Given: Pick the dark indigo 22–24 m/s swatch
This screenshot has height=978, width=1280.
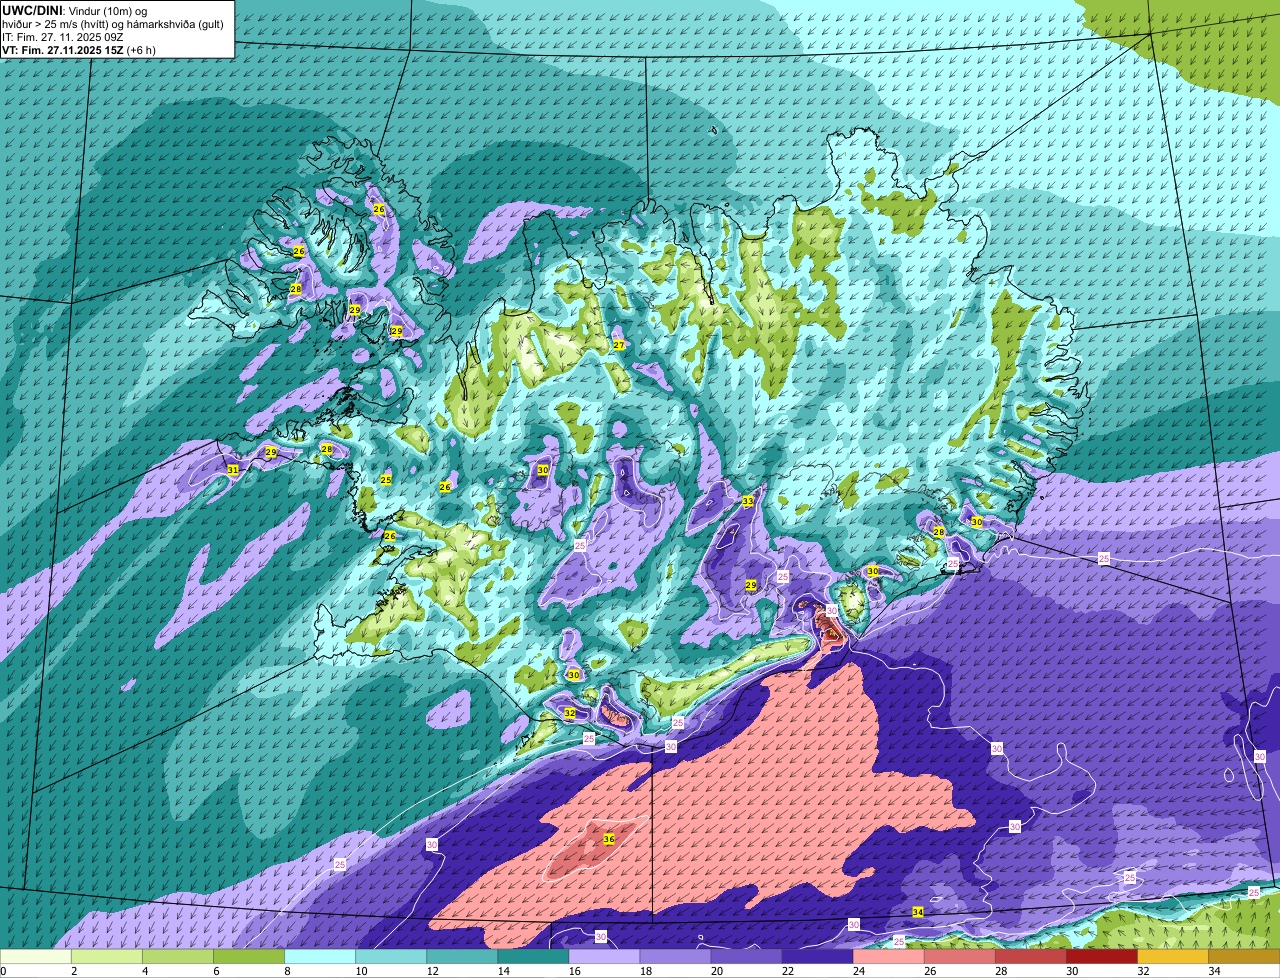Looking at the screenshot, I should pos(818,957).
